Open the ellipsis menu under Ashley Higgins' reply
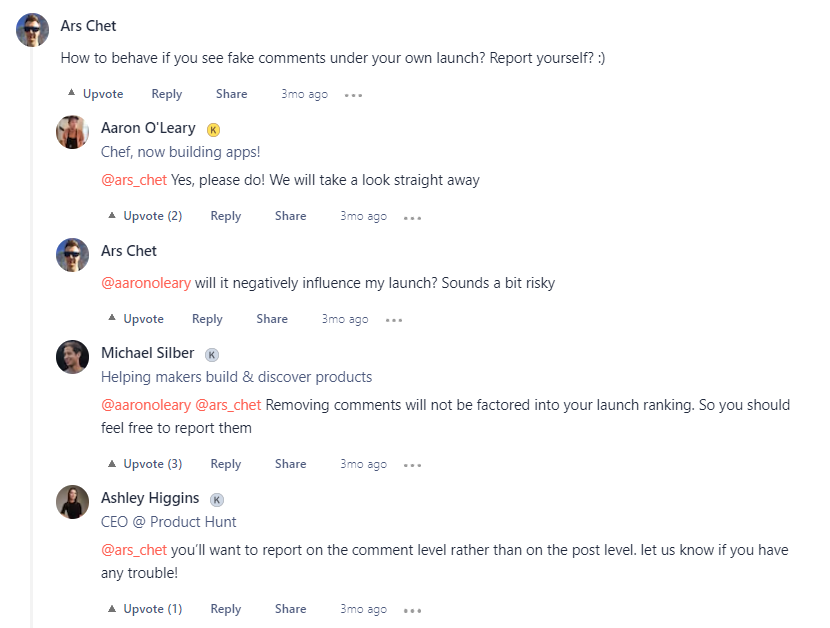The image size is (830, 628). [x=412, y=608]
